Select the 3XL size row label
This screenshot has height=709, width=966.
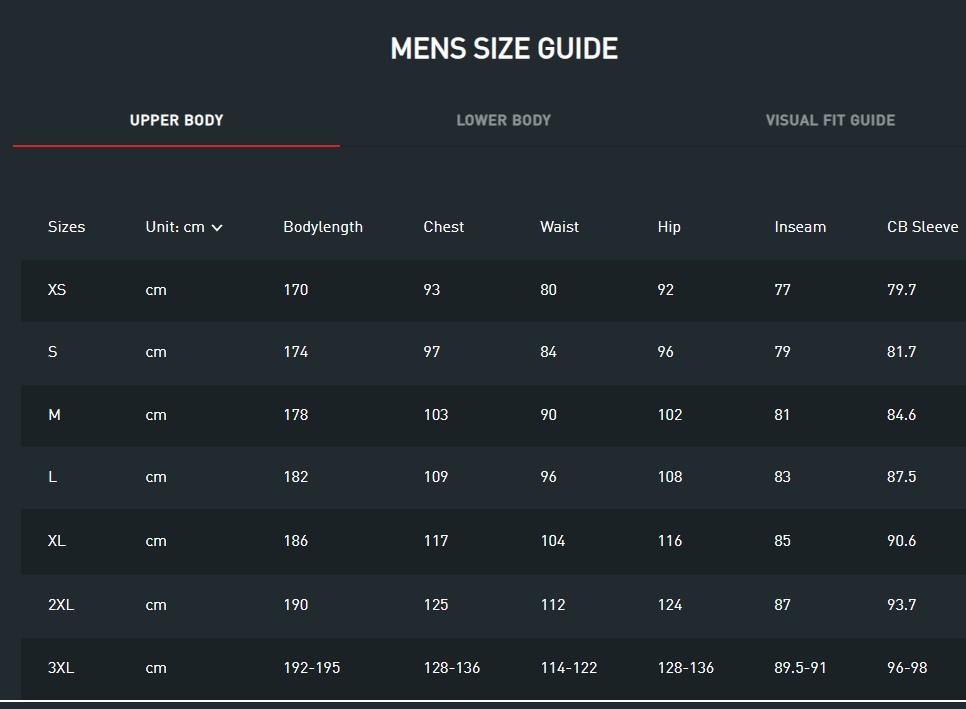click(61, 668)
